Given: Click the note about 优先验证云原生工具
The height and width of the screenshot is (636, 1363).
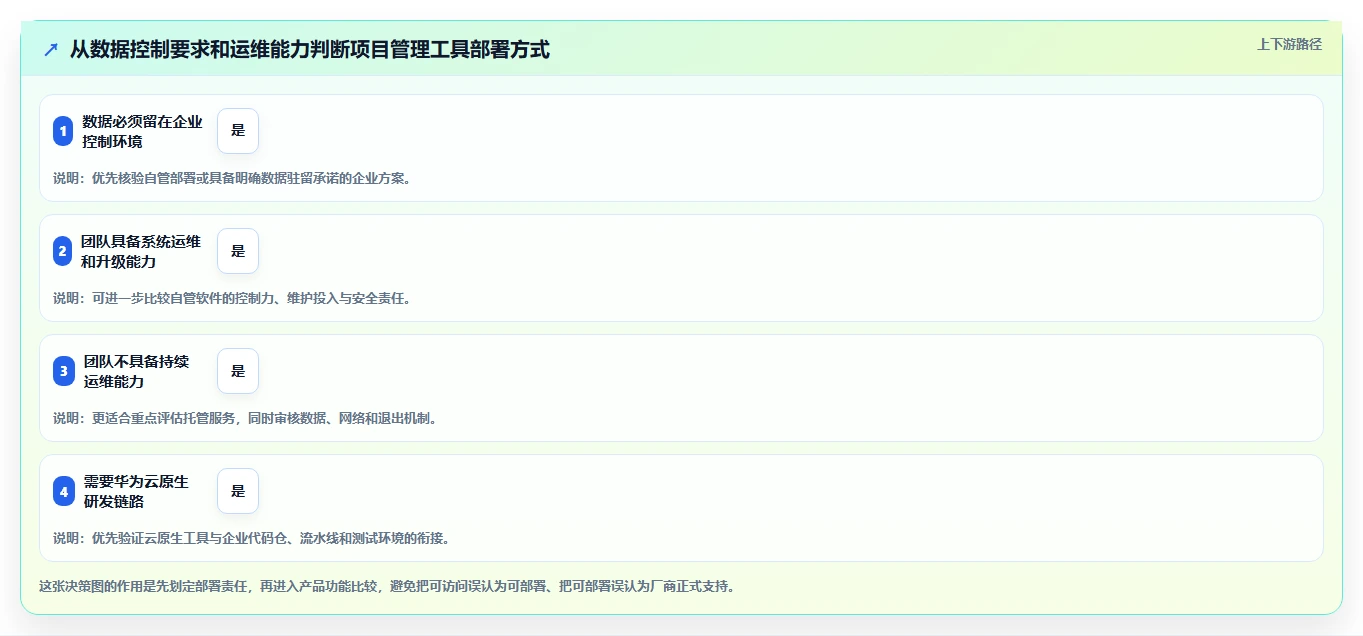Looking at the screenshot, I should [251, 538].
